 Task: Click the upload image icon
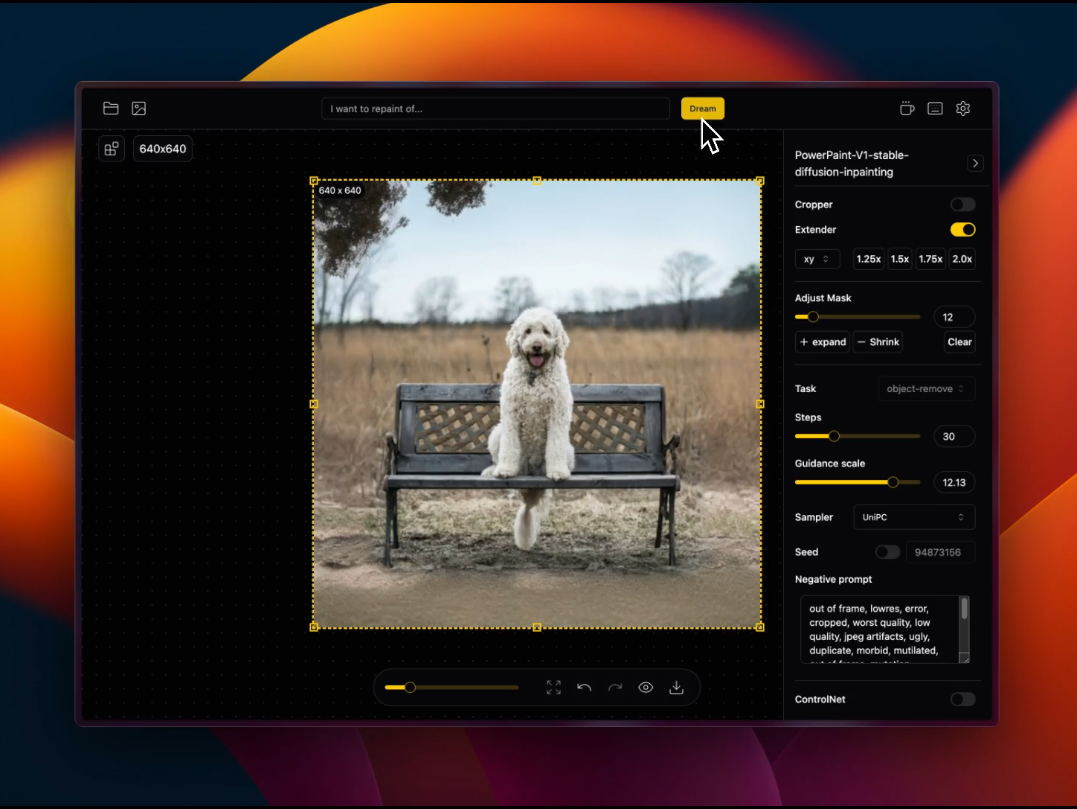click(x=139, y=109)
